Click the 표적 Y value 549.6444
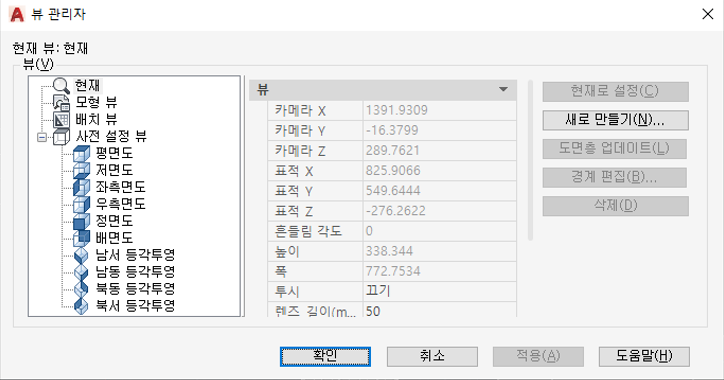Image resolution: width=724 pixels, height=380 pixels. (x=440, y=191)
